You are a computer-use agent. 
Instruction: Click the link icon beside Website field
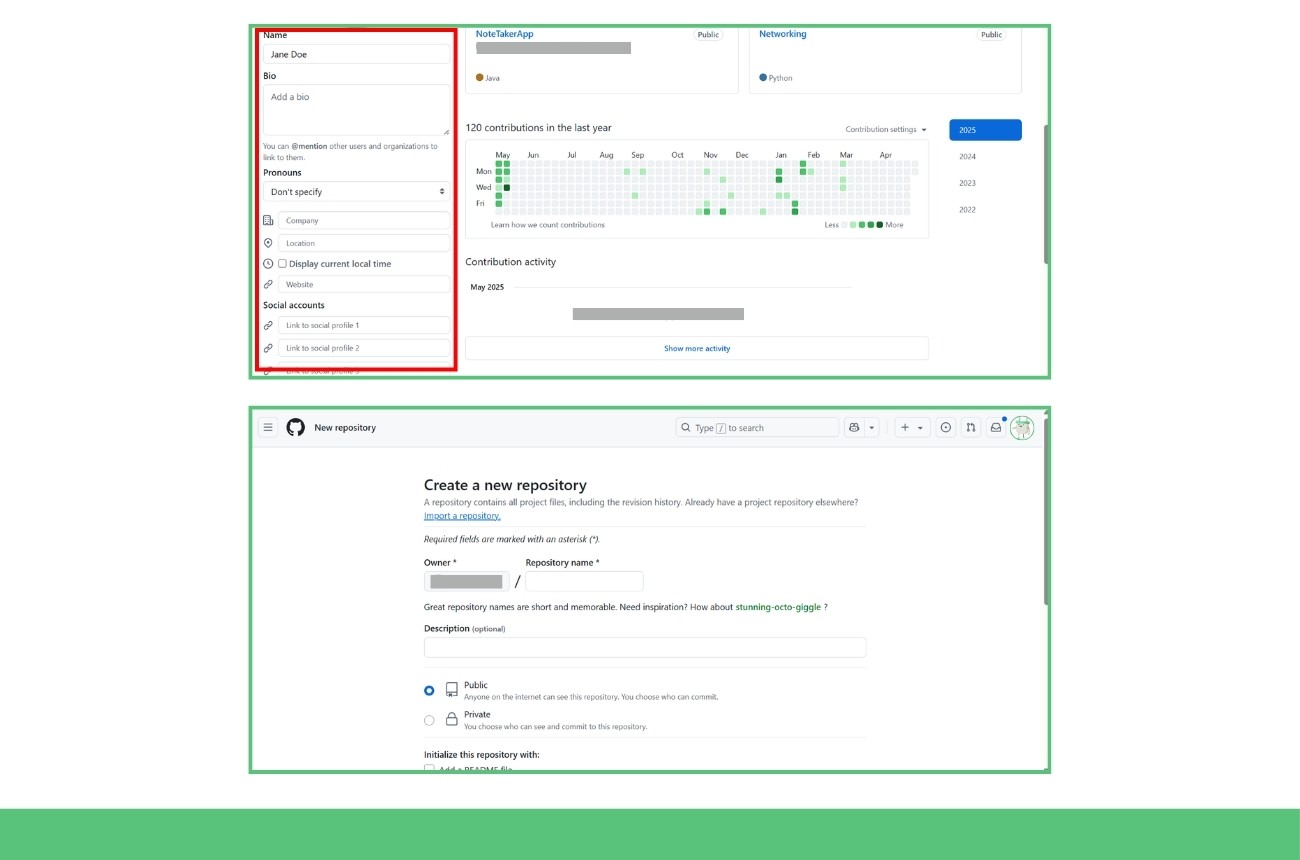tap(267, 284)
